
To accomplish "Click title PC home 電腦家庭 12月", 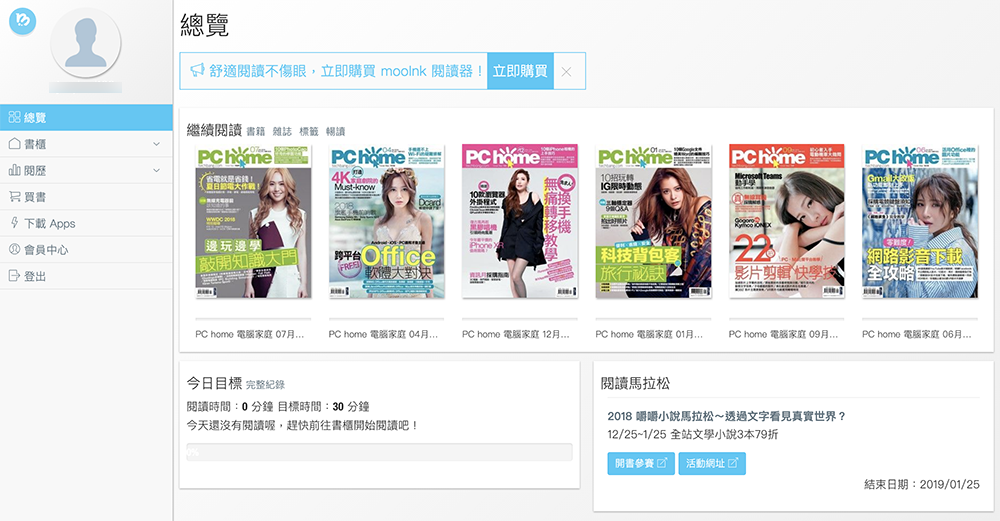I will coord(515,334).
